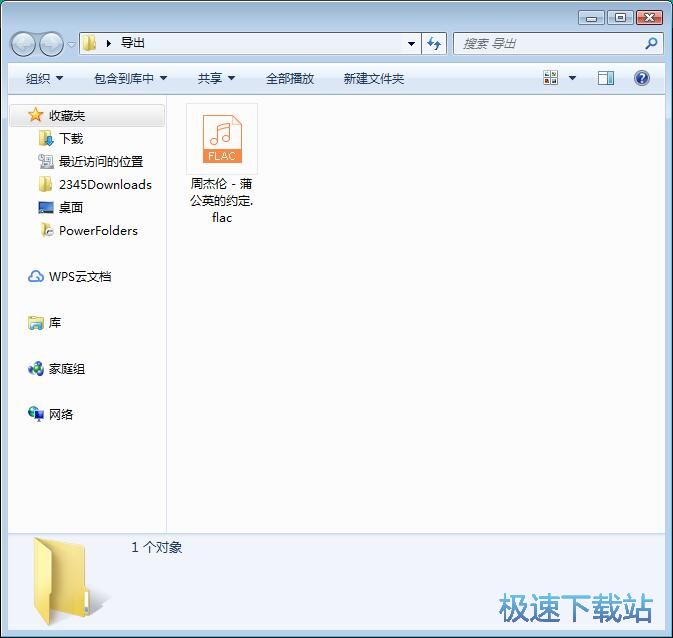Click the Back navigation arrow

pos(23,44)
